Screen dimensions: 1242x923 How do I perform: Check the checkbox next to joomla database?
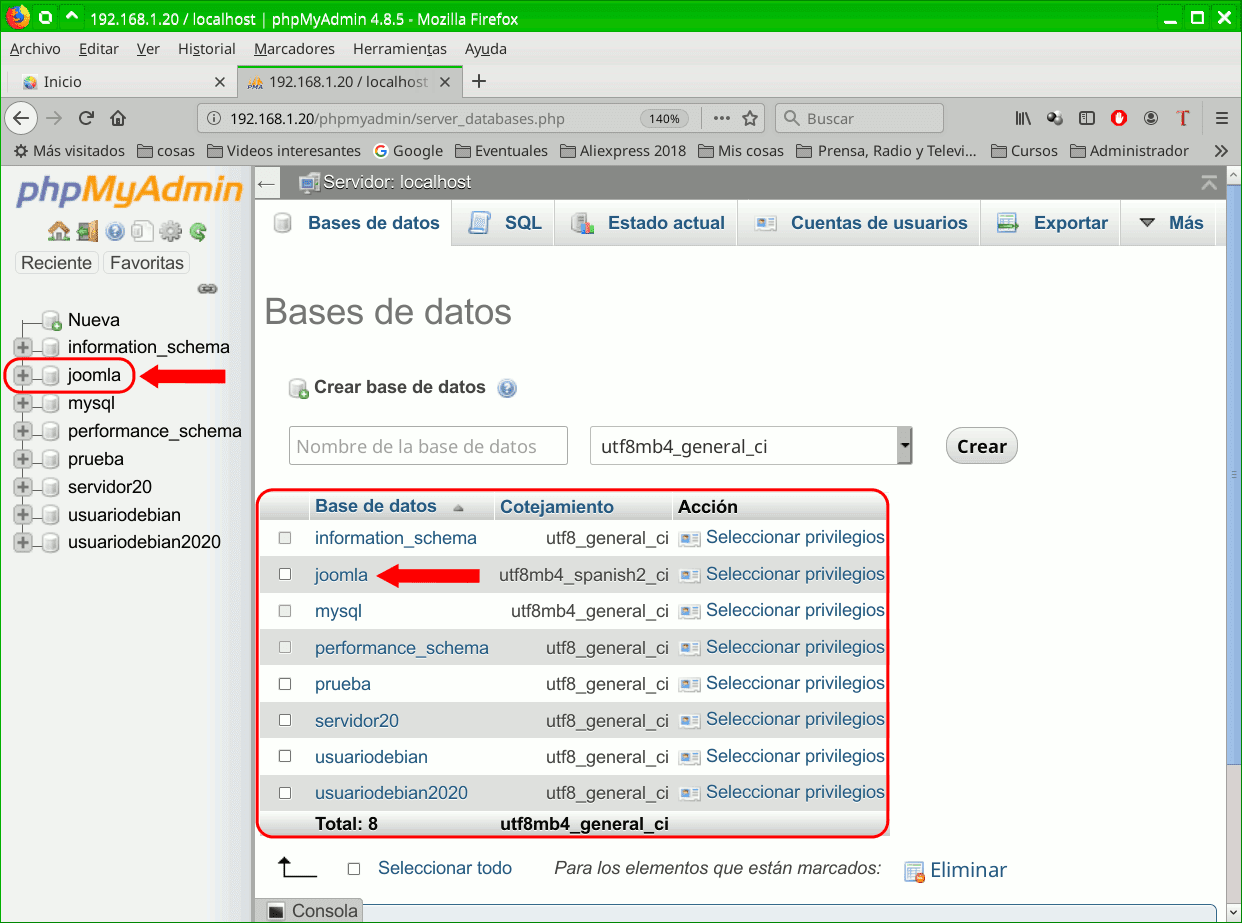point(284,574)
